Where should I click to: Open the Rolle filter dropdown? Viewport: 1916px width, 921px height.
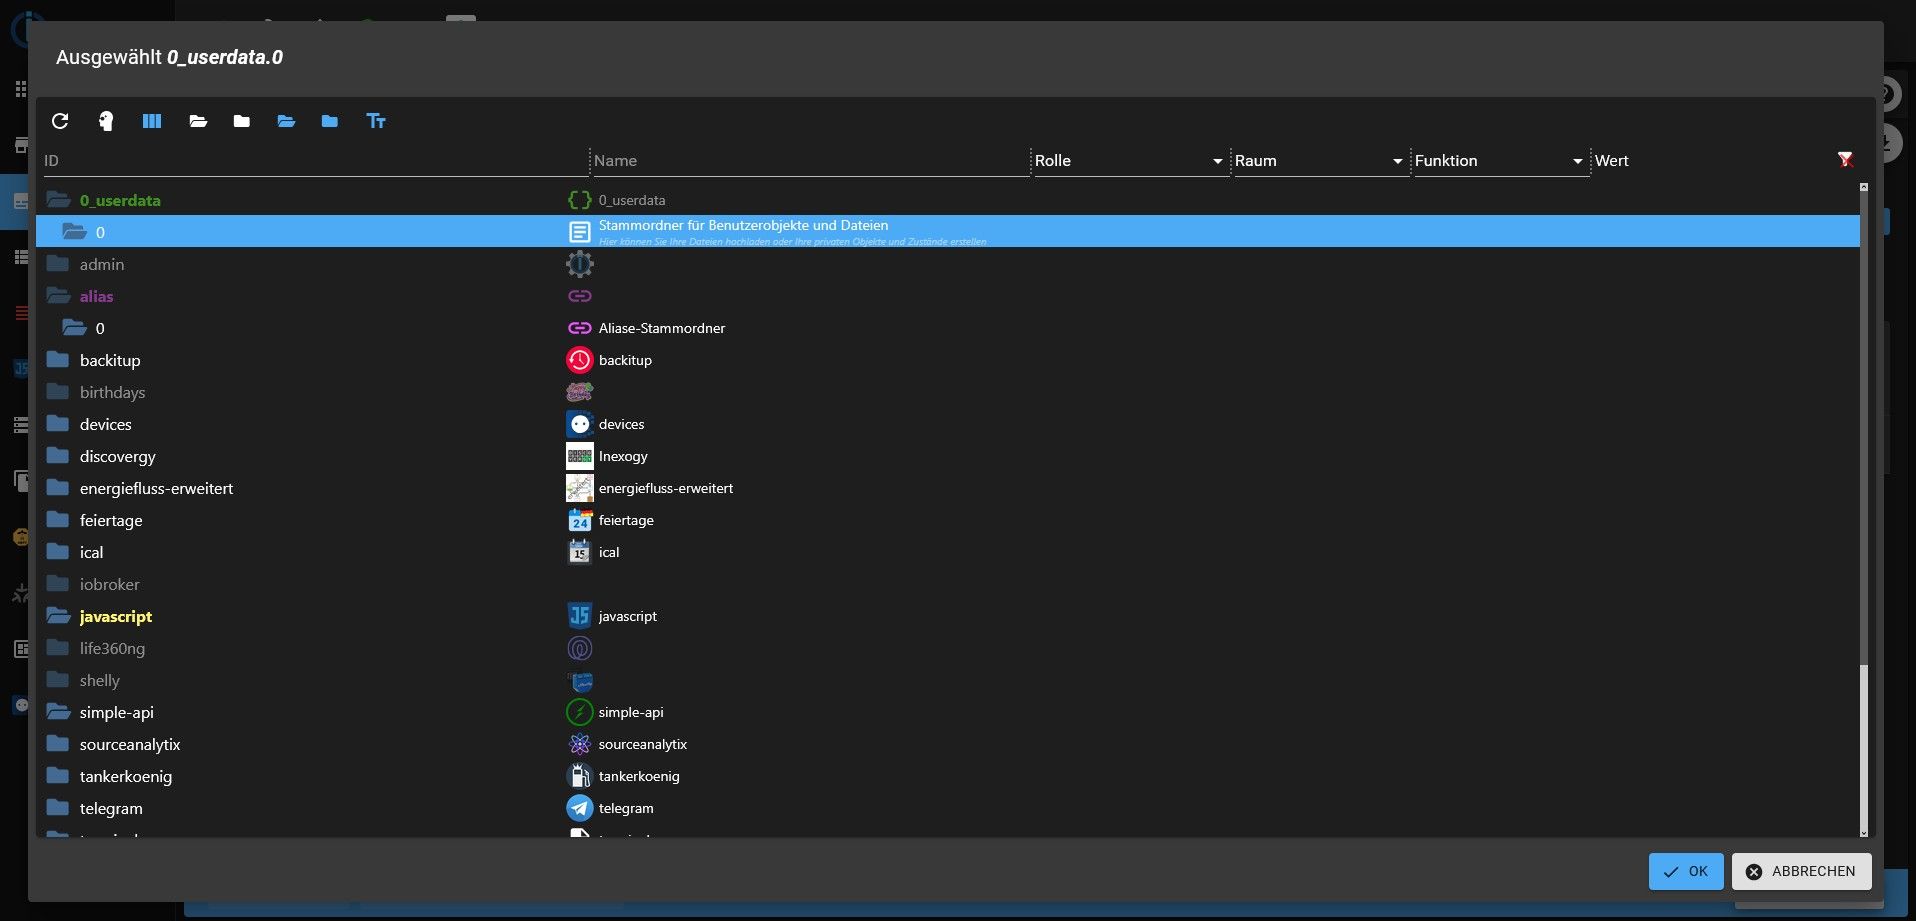[1130, 161]
